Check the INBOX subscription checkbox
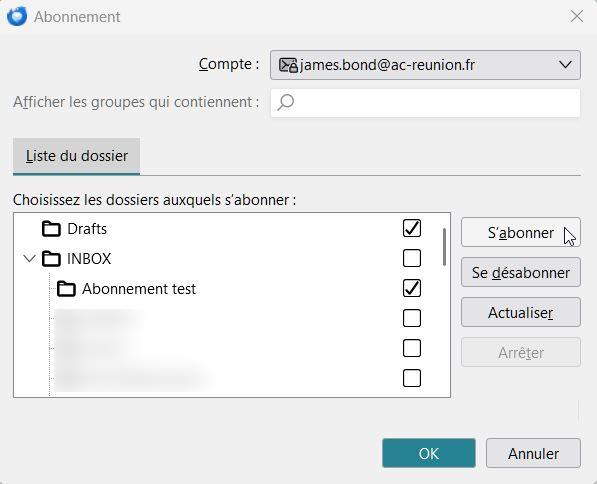Screen dimensions: 597x484 coord(412,258)
